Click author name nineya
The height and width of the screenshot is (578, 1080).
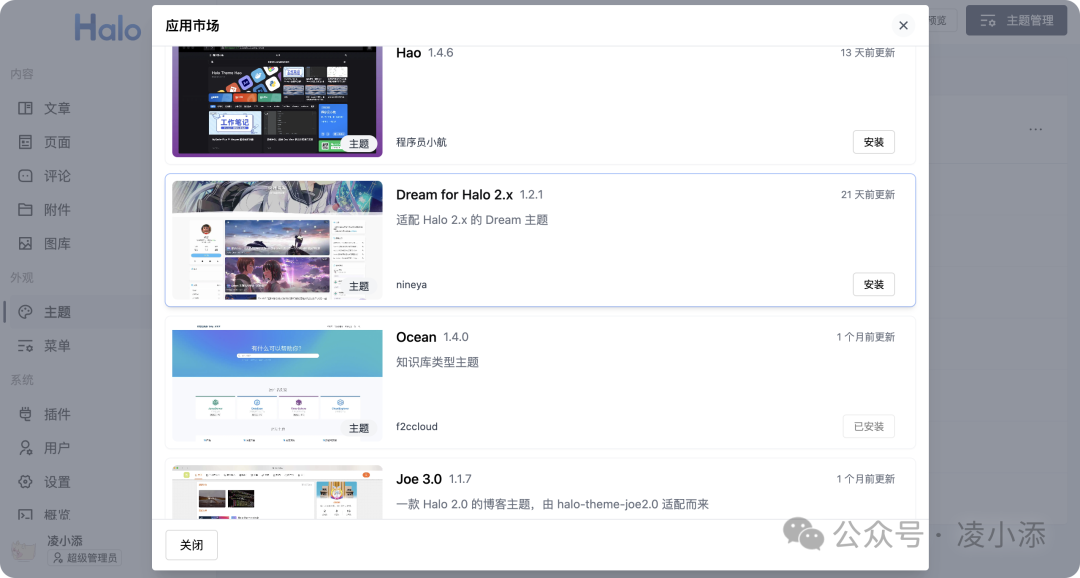411,285
